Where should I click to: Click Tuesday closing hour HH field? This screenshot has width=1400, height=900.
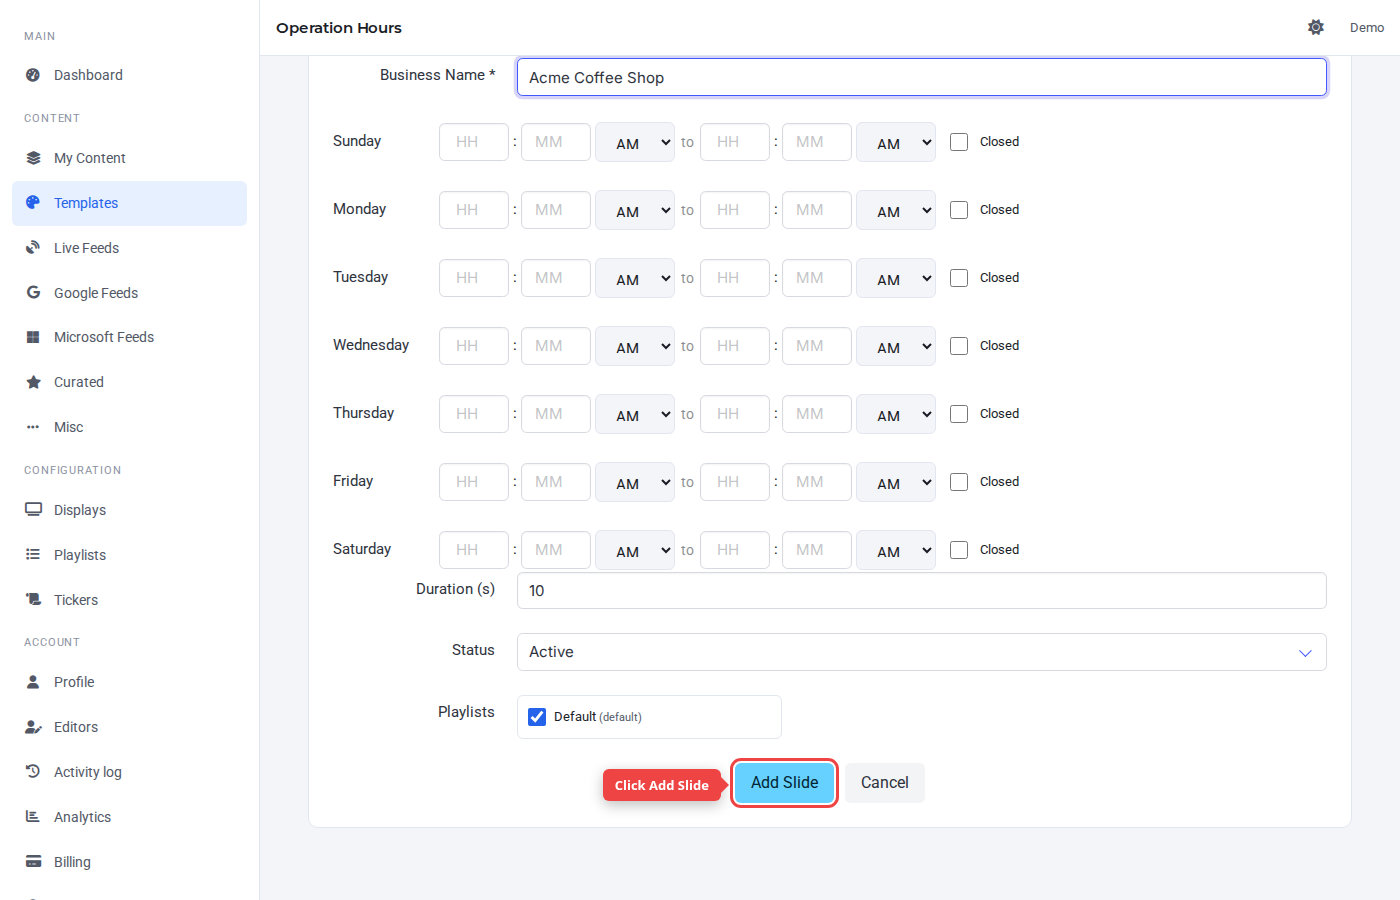tap(735, 278)
